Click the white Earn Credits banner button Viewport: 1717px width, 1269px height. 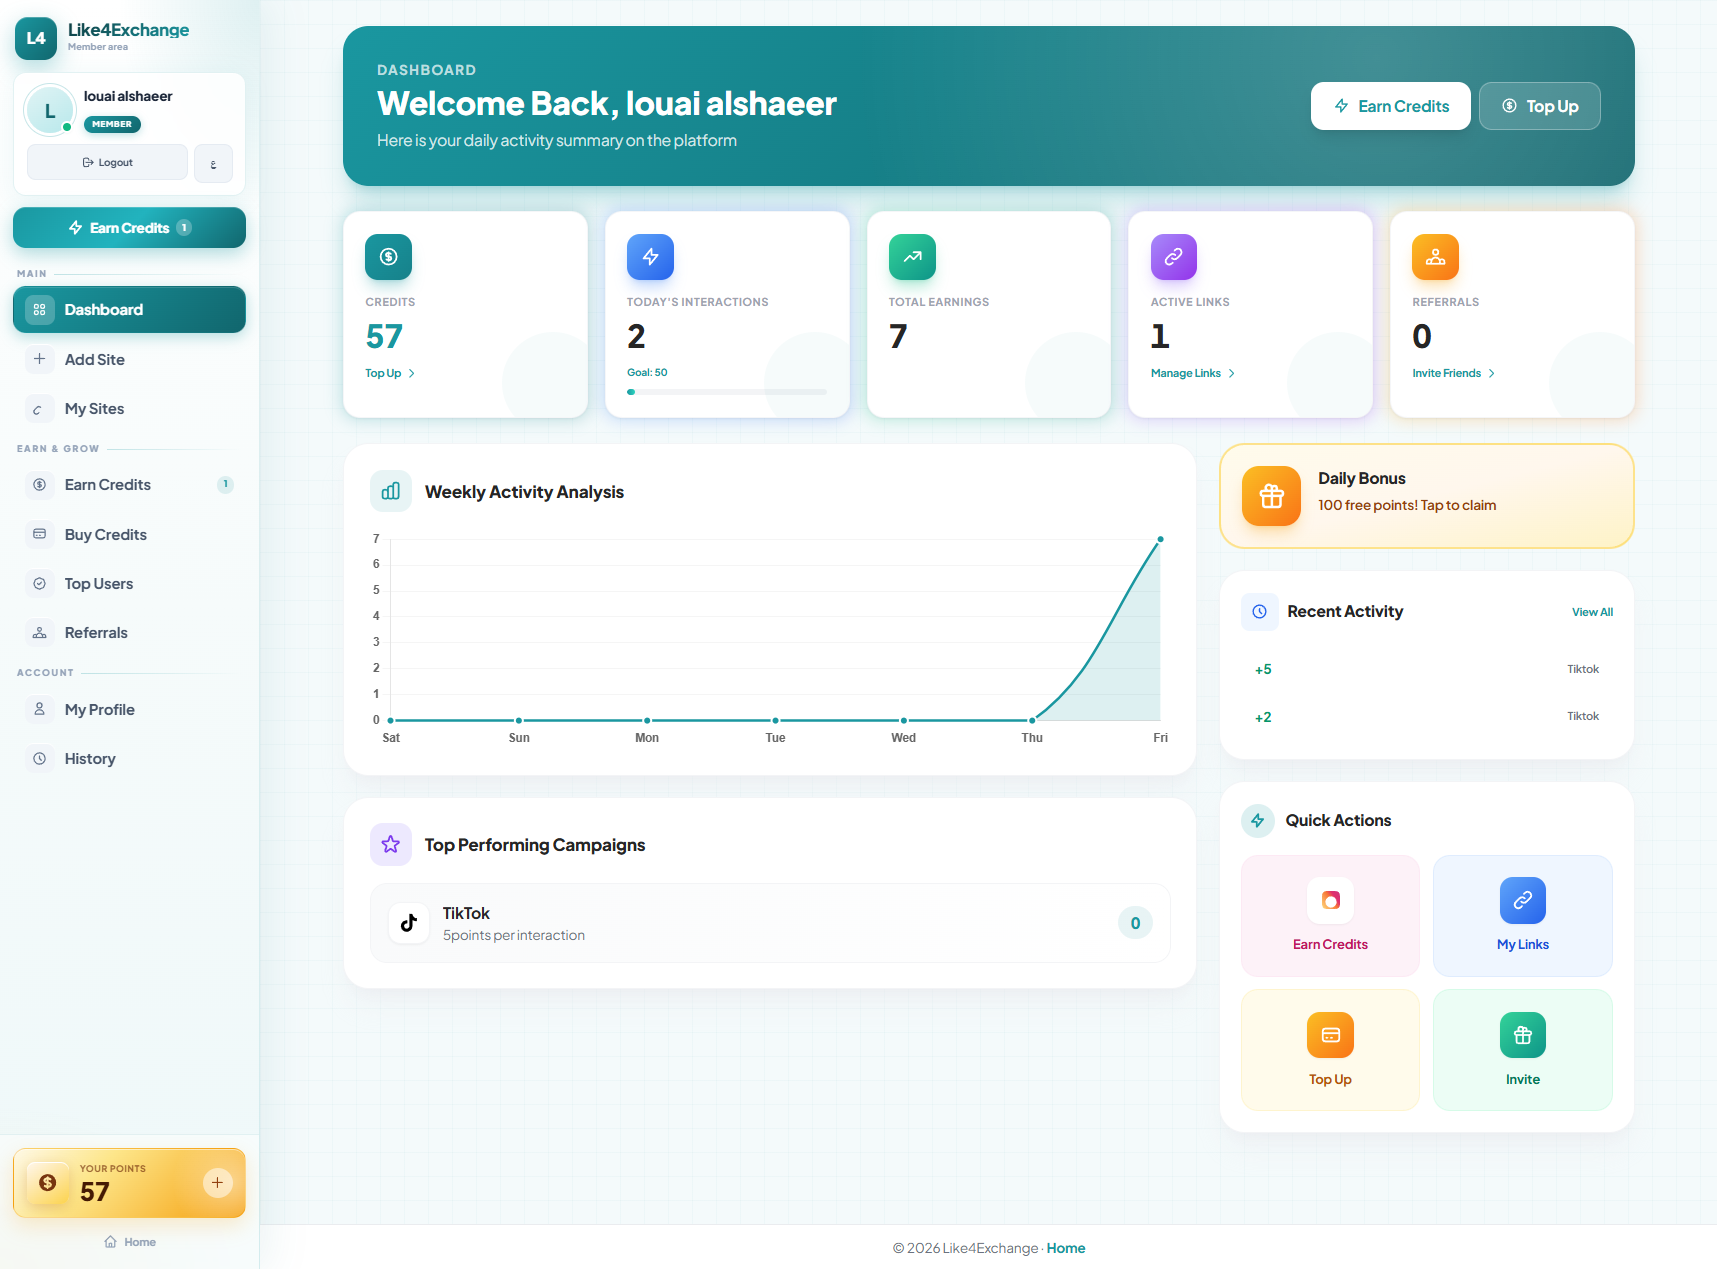click(1390, 106)
